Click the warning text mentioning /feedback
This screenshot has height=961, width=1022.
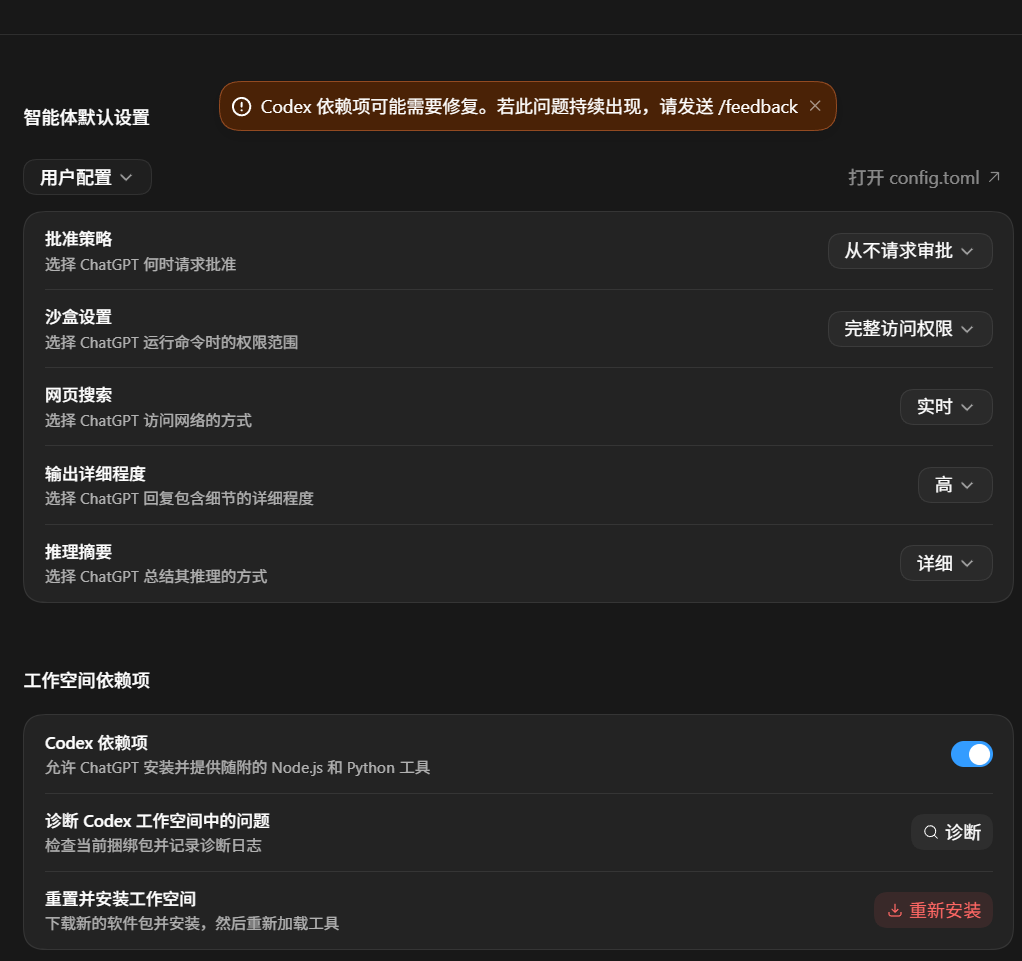tap(529, 106)
